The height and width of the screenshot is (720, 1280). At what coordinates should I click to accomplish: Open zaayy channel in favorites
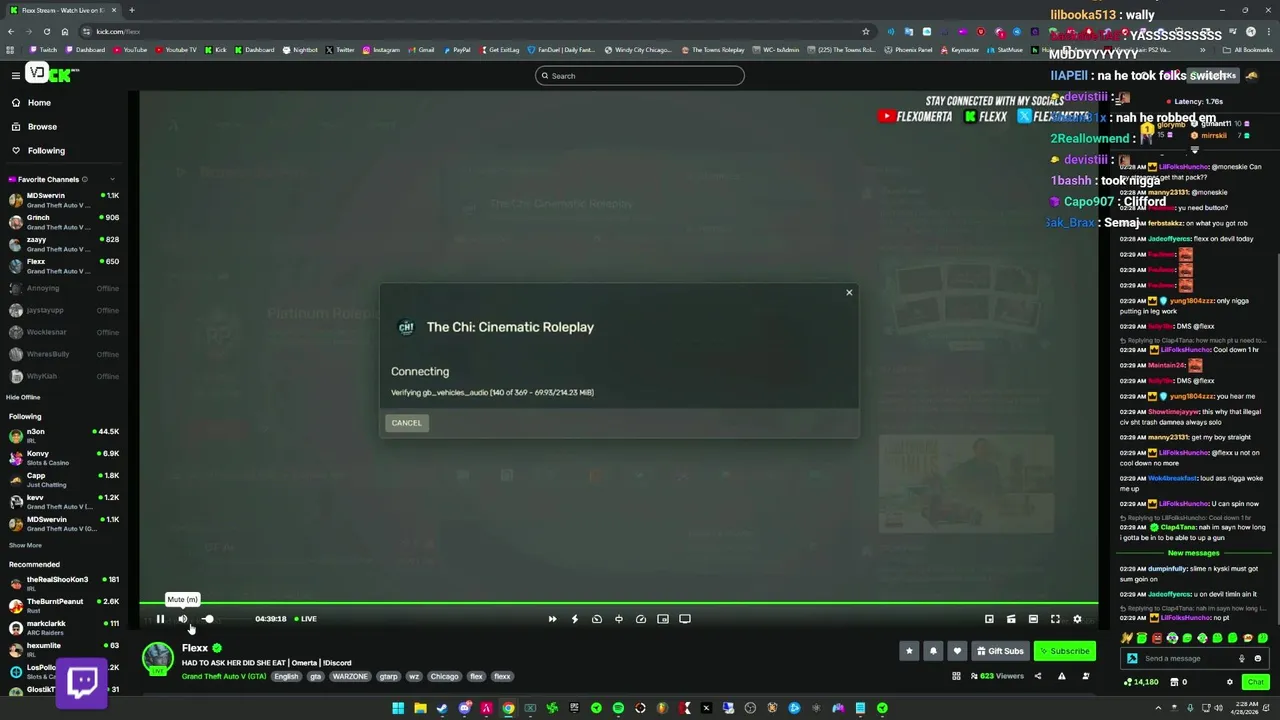[x=64, y=244]
